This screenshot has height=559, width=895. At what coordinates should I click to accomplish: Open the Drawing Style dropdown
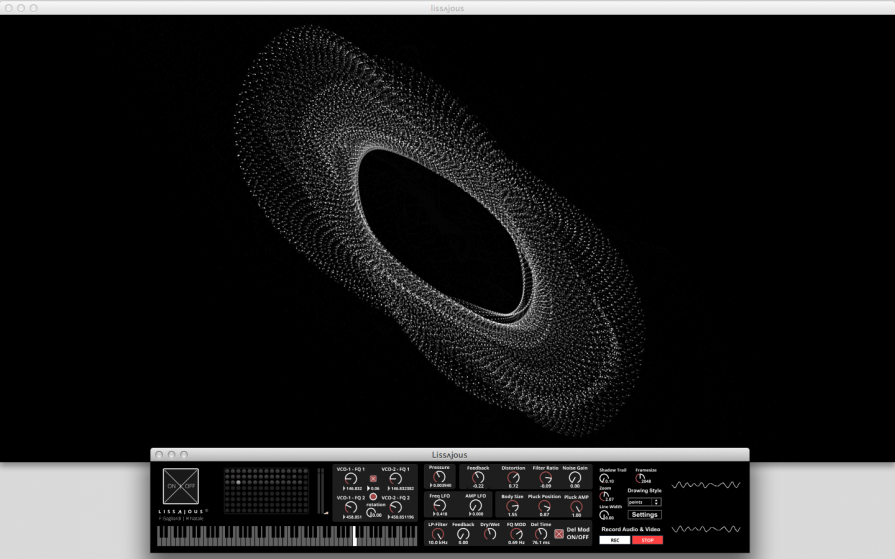coord(644,502)
